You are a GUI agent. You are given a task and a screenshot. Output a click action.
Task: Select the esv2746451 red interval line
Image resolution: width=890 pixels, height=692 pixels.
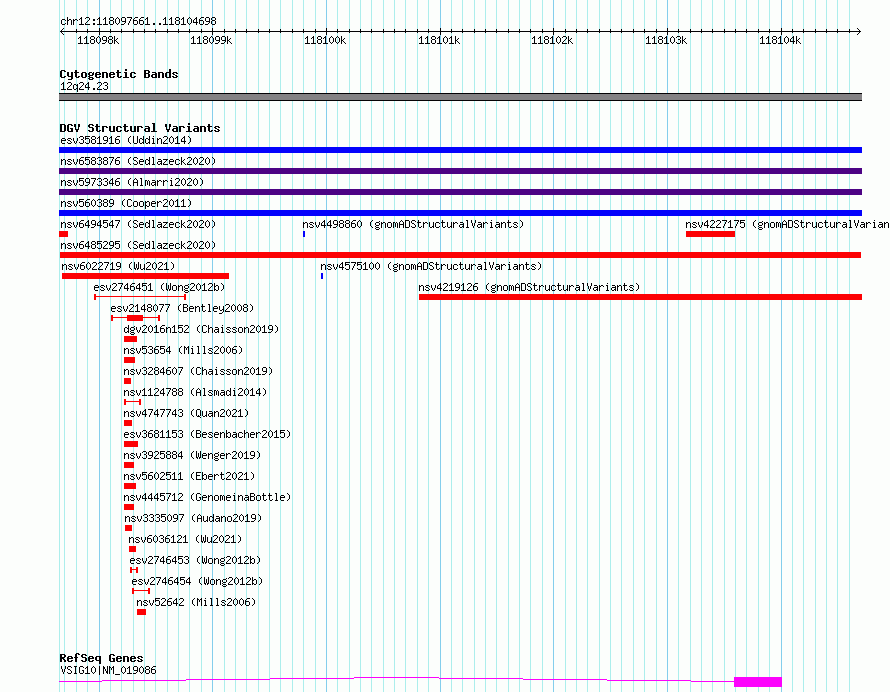pyautogui.click(x=140, y=297)
